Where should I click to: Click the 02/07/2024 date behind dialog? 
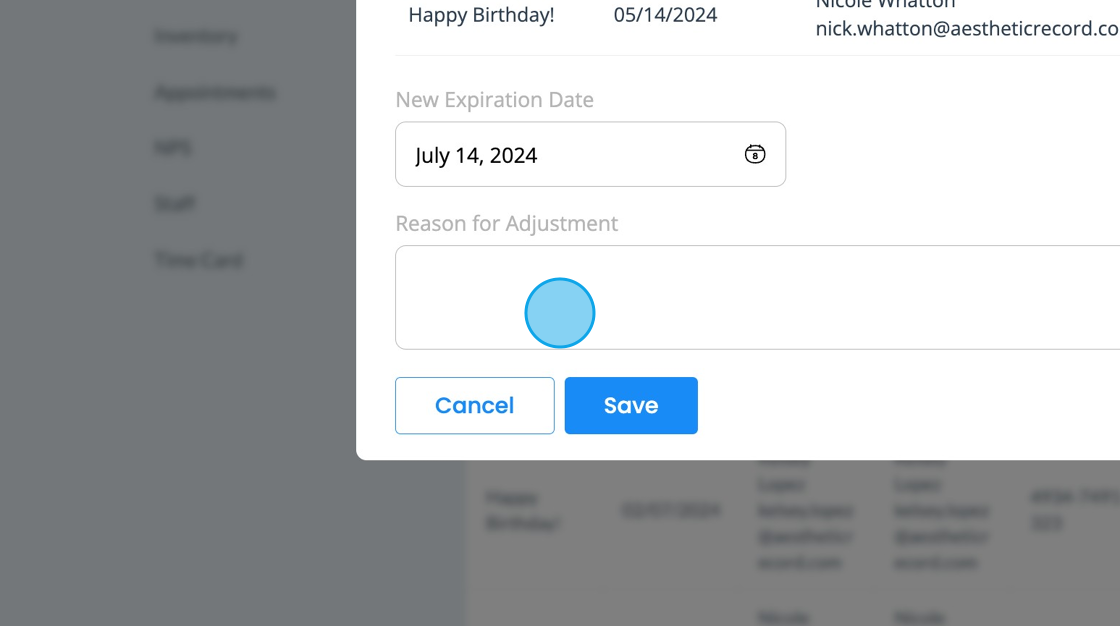click(x=670, y=510)
